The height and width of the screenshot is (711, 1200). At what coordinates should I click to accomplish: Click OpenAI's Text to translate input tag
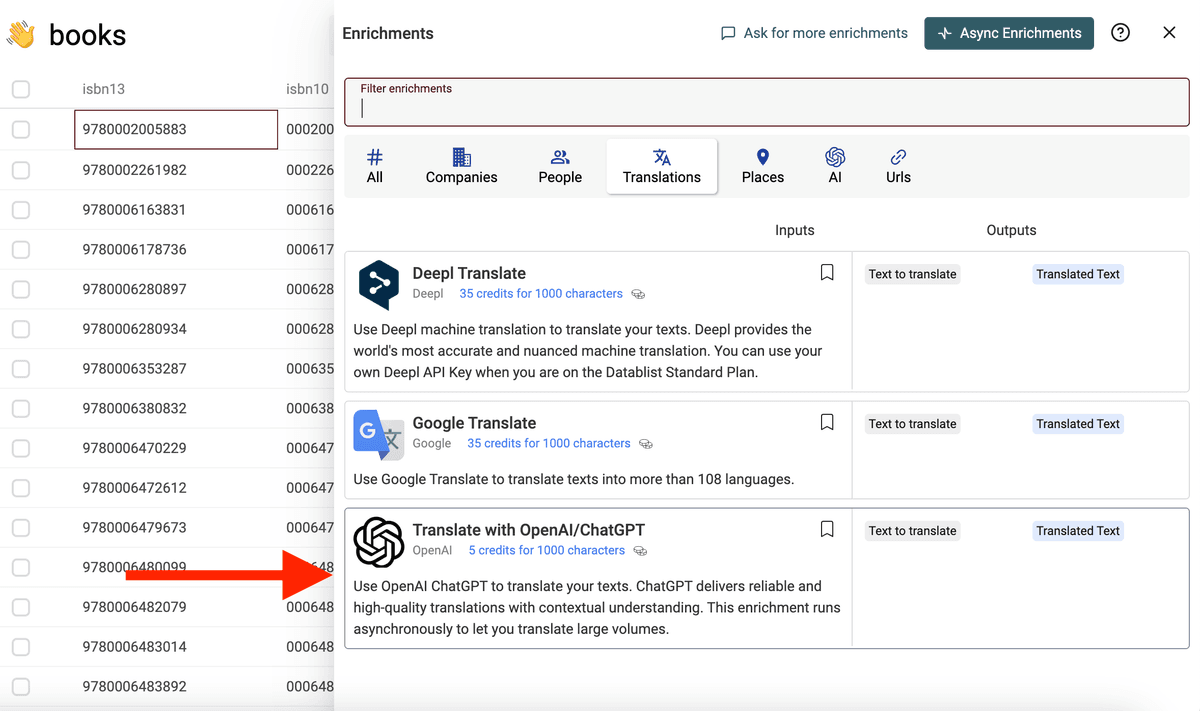coord(912,531)
